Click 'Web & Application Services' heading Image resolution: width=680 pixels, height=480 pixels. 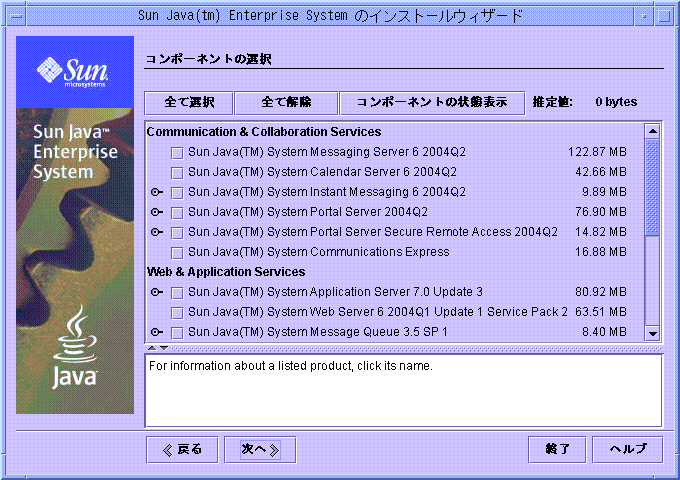(x=226, y=271)
